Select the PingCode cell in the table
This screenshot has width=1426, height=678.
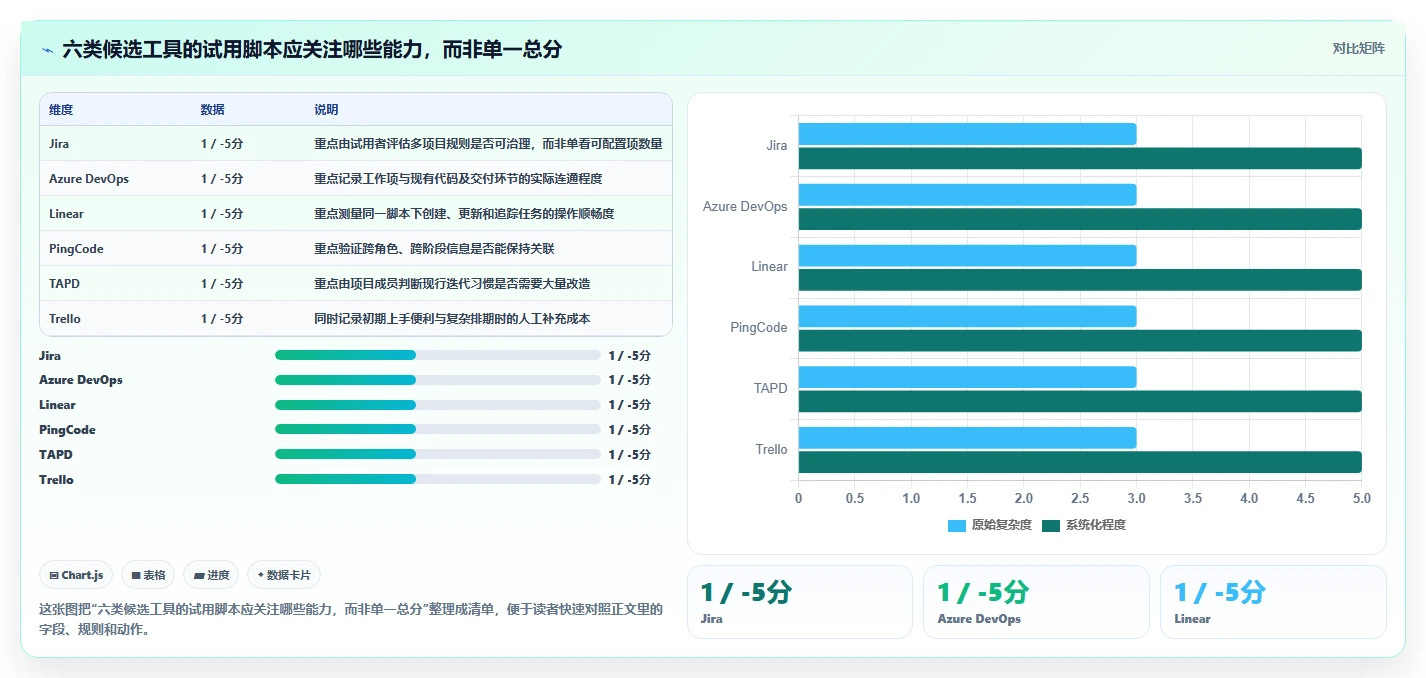click(76, 249)
